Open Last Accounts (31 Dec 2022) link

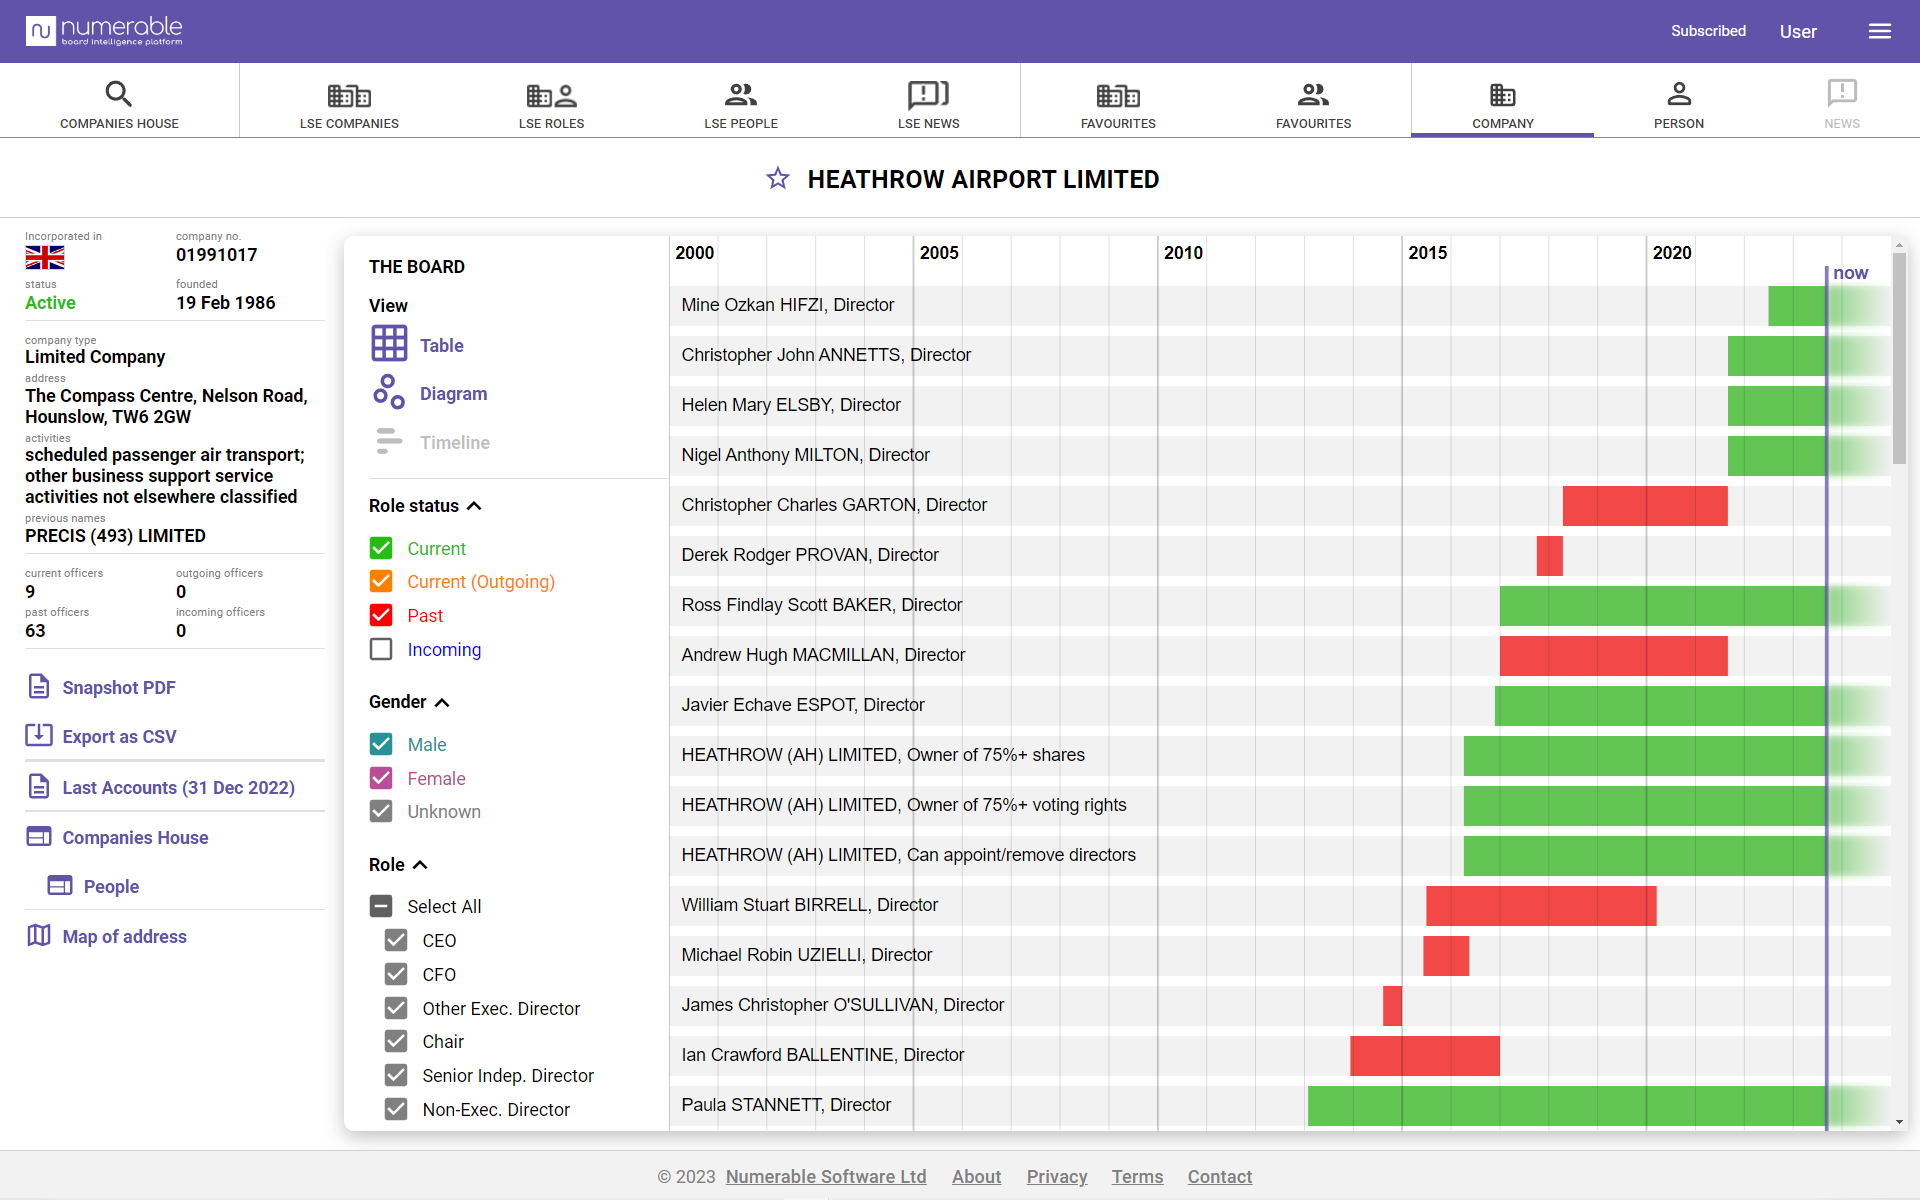(178, 787)
